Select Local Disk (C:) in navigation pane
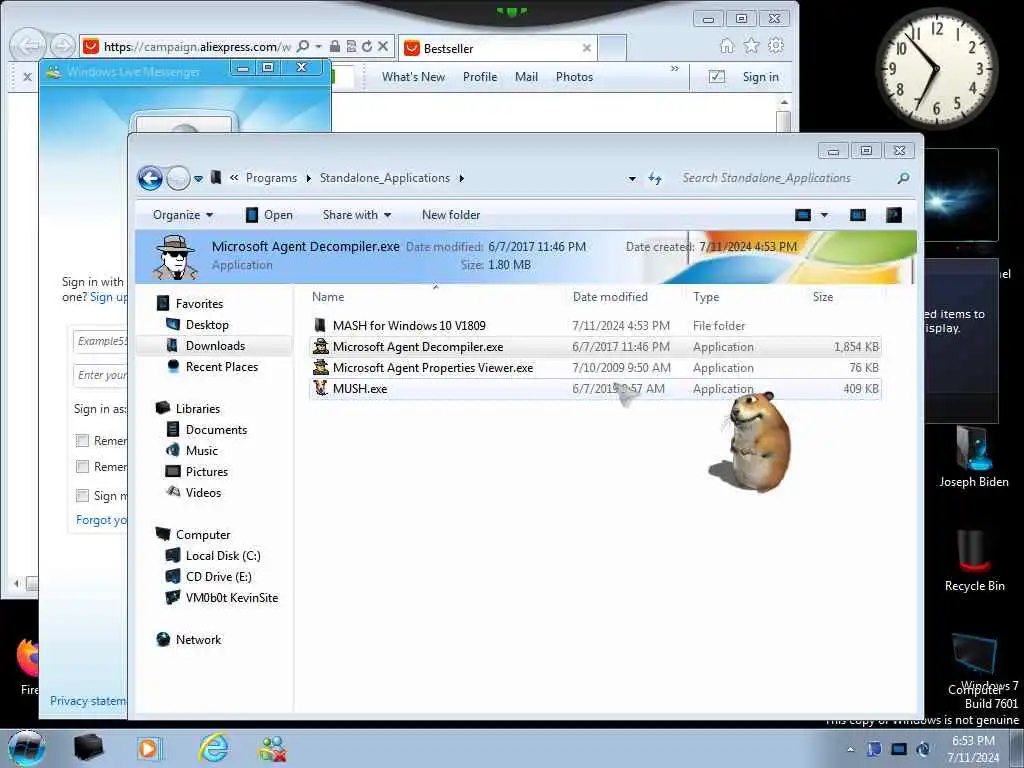 pos(223,556)
